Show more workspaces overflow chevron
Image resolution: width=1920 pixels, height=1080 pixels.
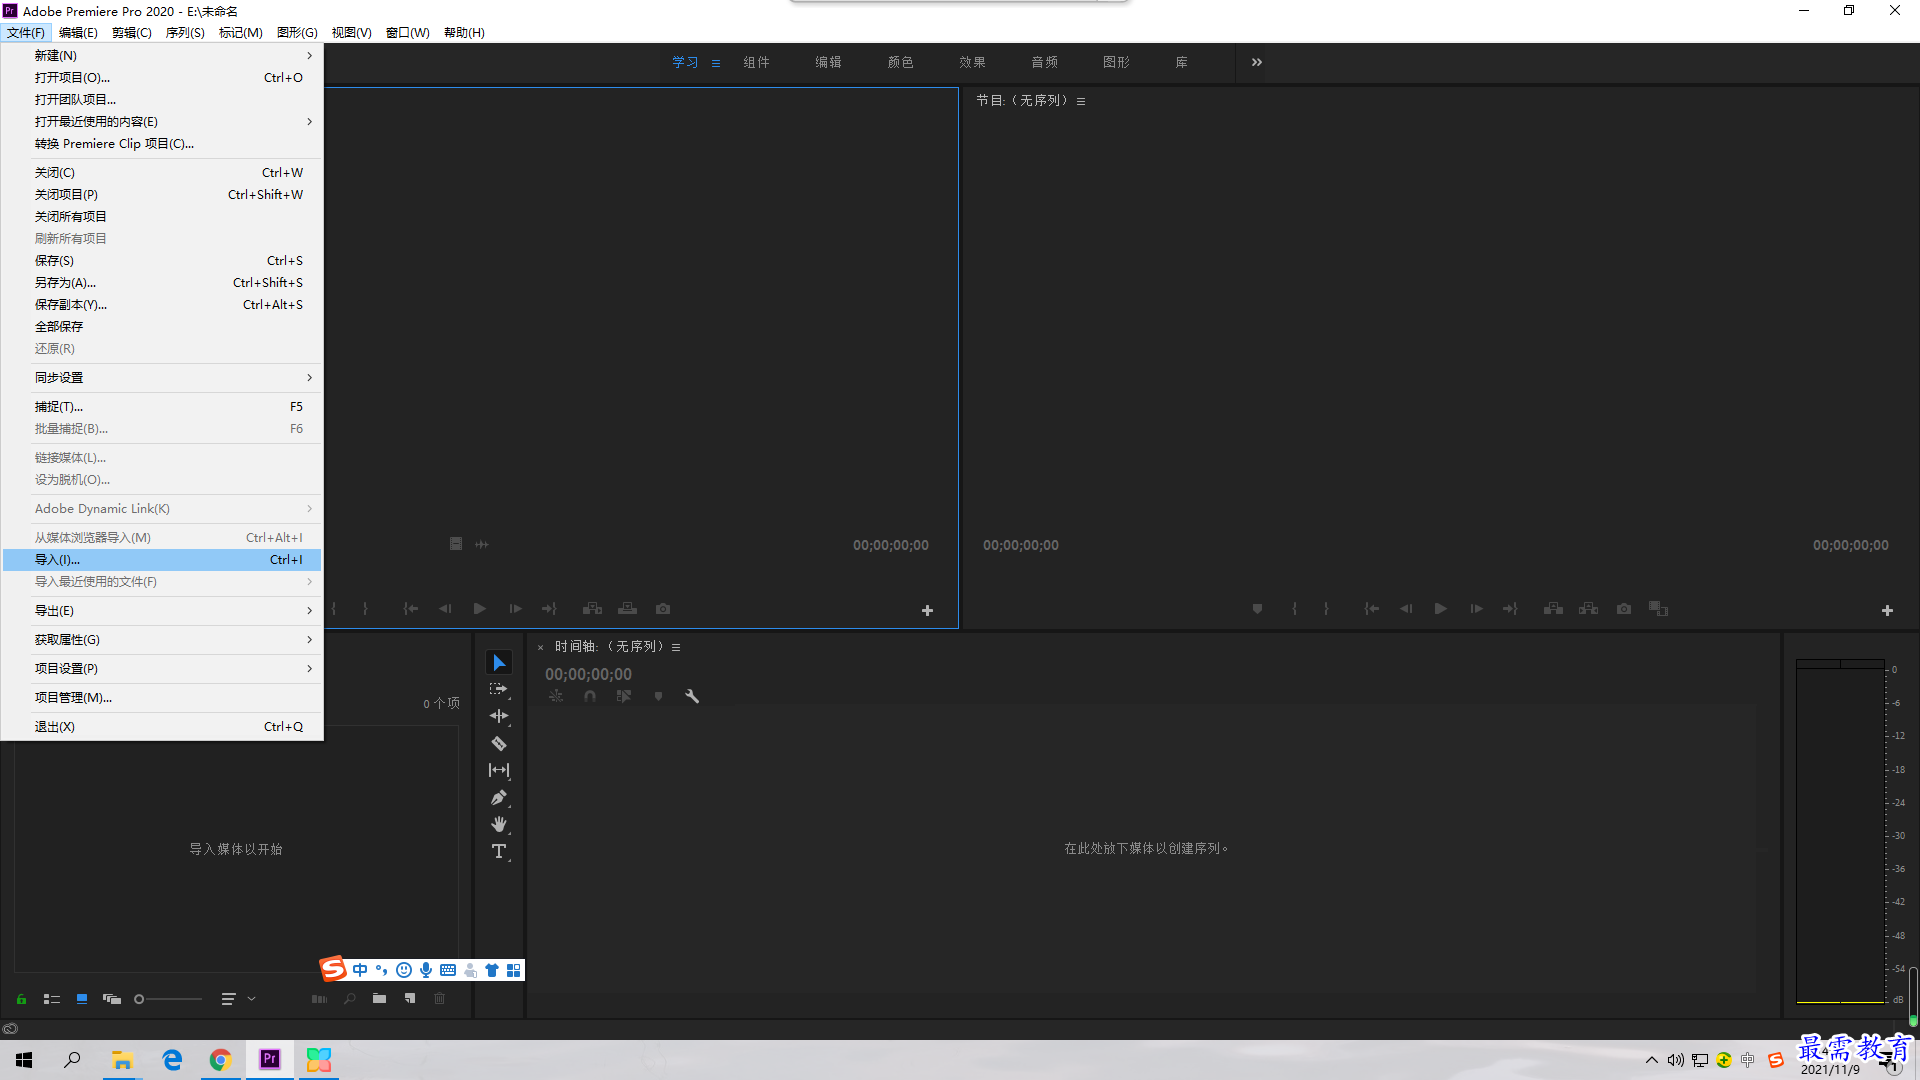click(1257, 62)
